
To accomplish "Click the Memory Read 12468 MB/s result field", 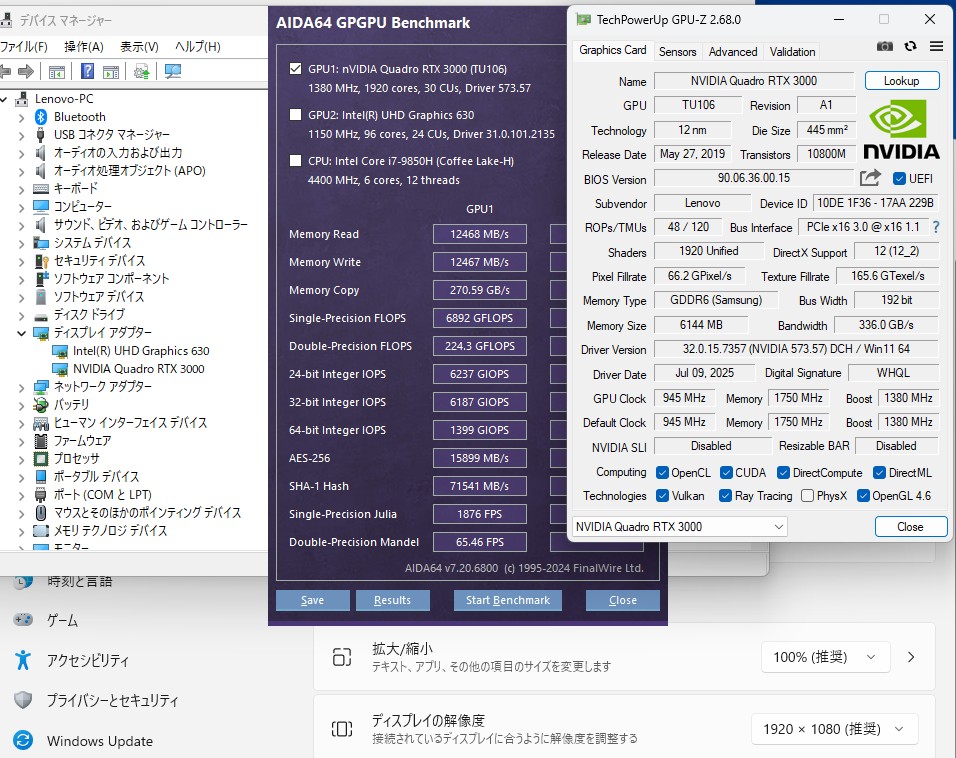I will [480, 234].
